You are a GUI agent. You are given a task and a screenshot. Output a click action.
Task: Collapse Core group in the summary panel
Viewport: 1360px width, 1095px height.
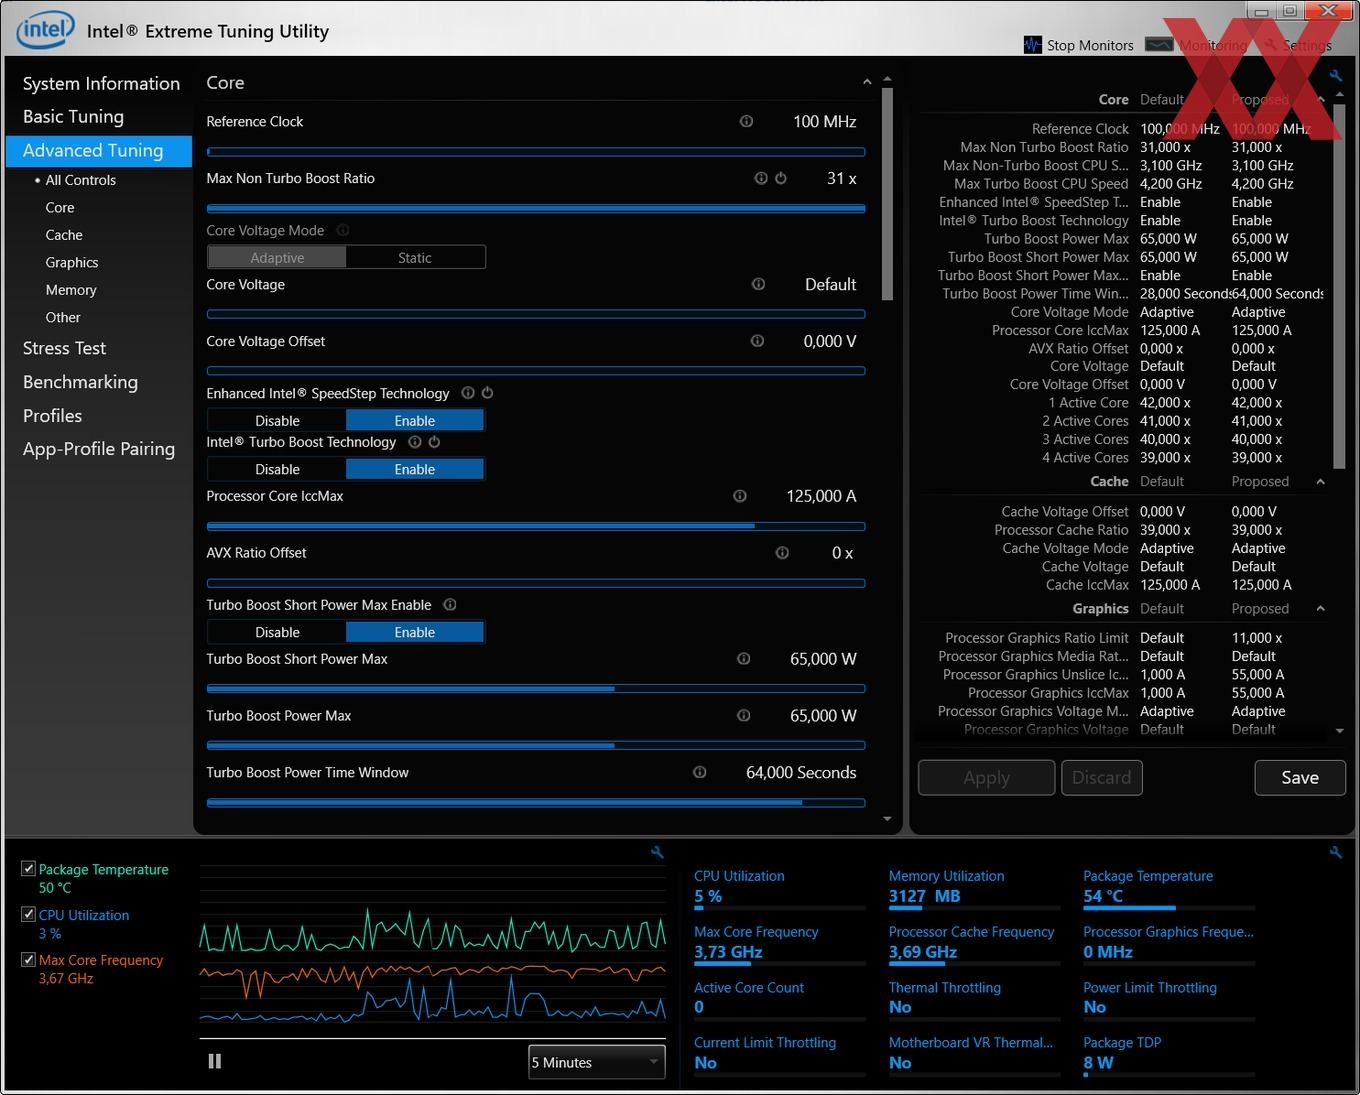[1321, 99]
